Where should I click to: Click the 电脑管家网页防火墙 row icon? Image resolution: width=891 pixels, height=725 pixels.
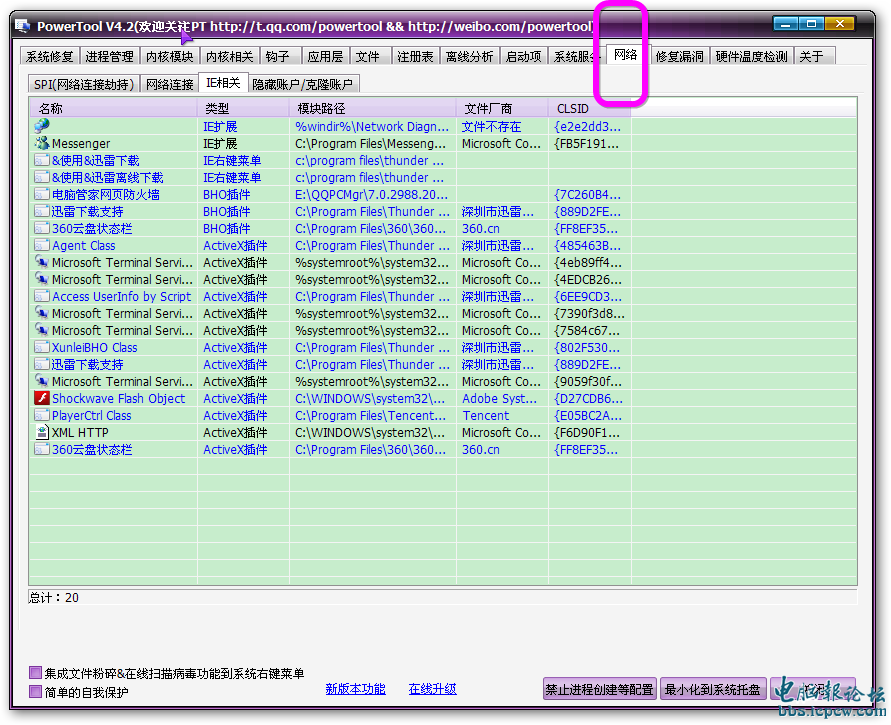(x=41, y=195)
